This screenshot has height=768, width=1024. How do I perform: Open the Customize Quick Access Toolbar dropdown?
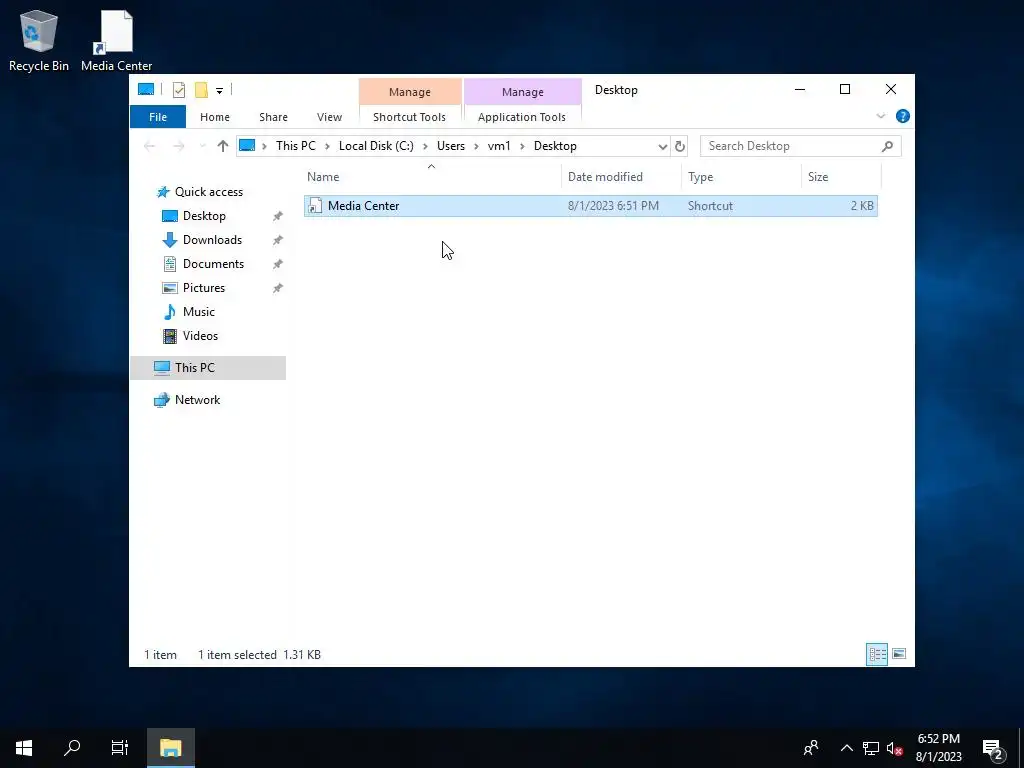point(219,91)
